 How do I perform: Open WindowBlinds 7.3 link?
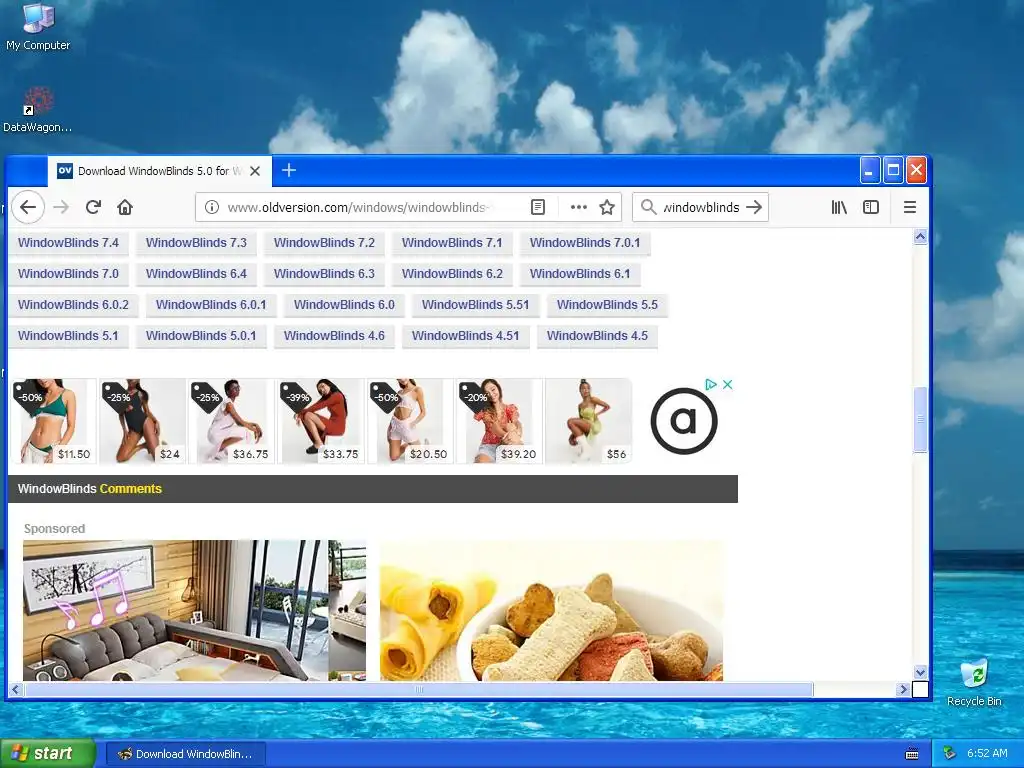point(197,243)
